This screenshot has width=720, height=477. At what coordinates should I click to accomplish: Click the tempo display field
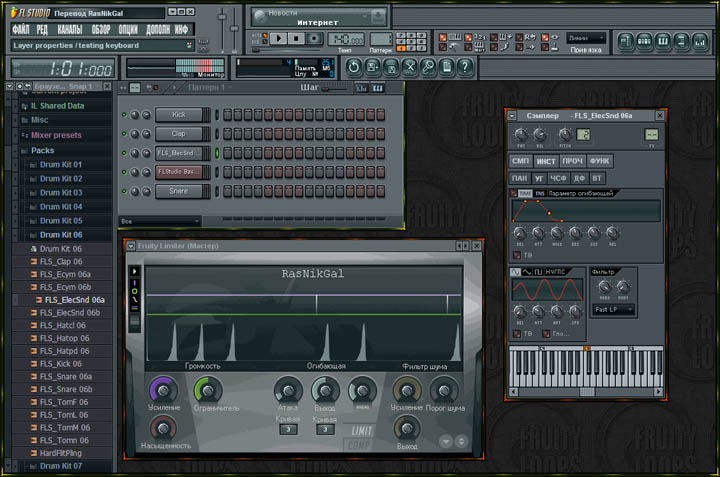346,39
